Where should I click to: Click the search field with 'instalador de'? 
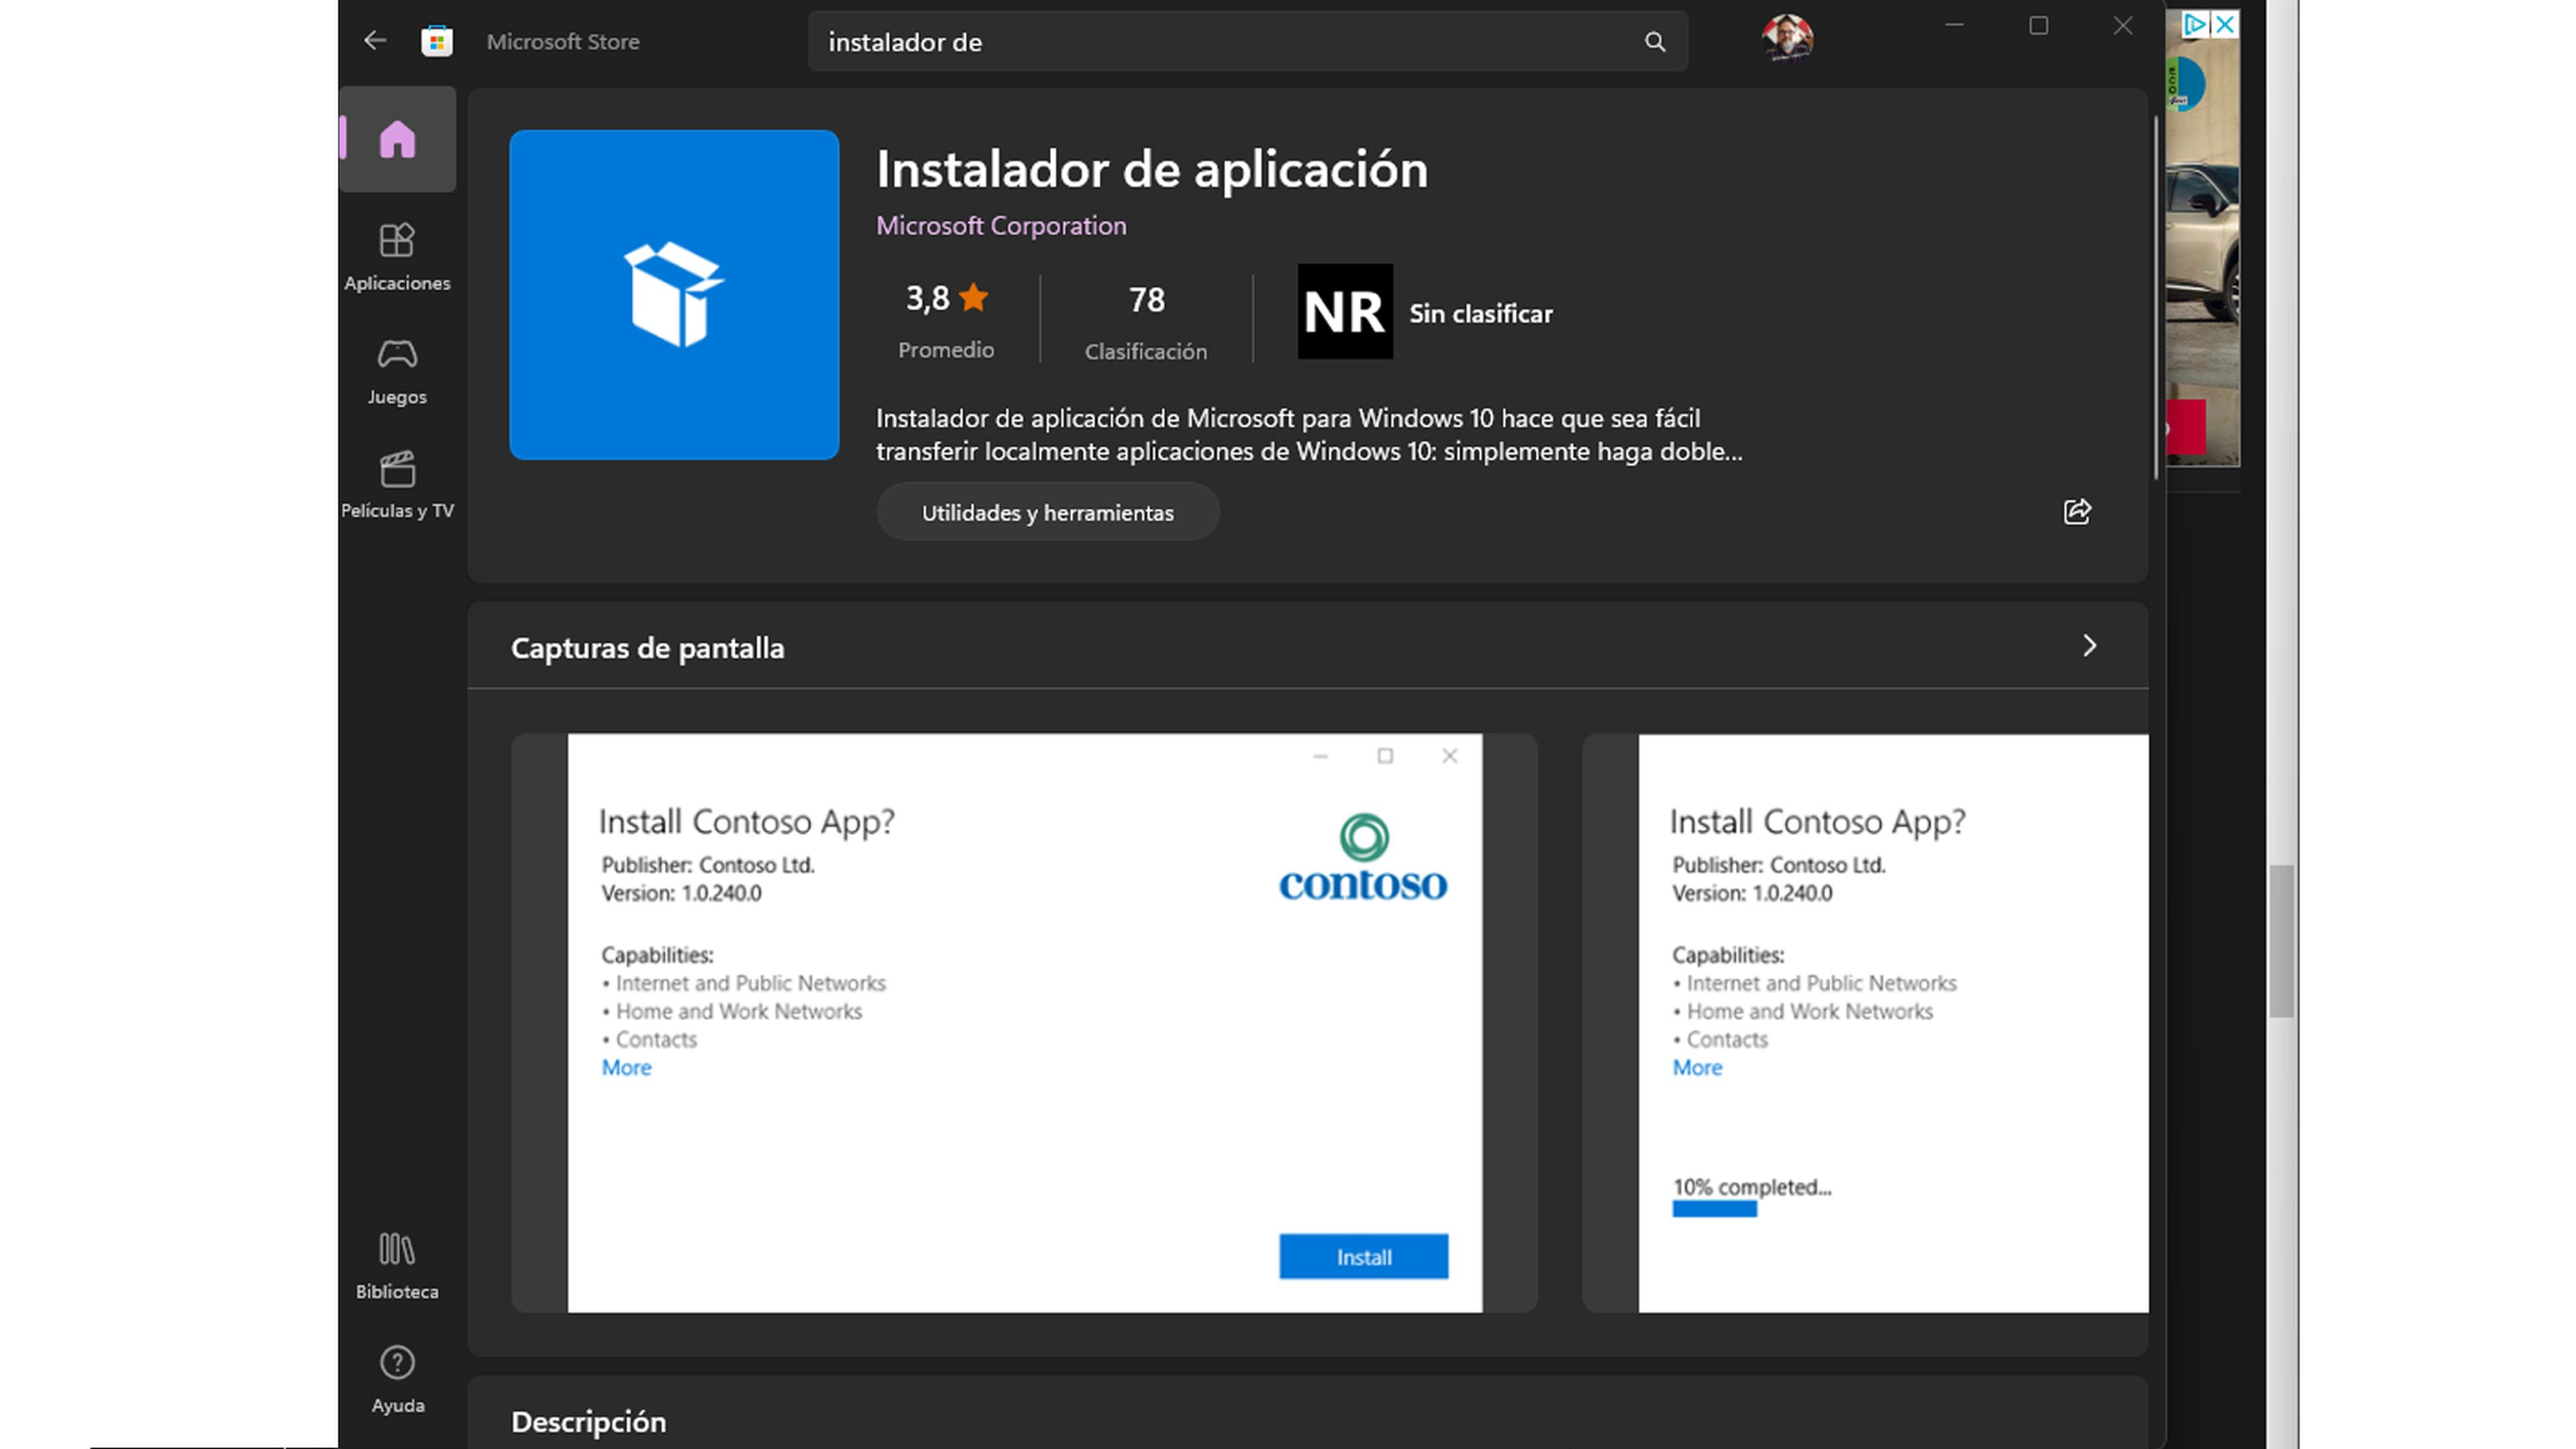click(x=1248, y=42)
